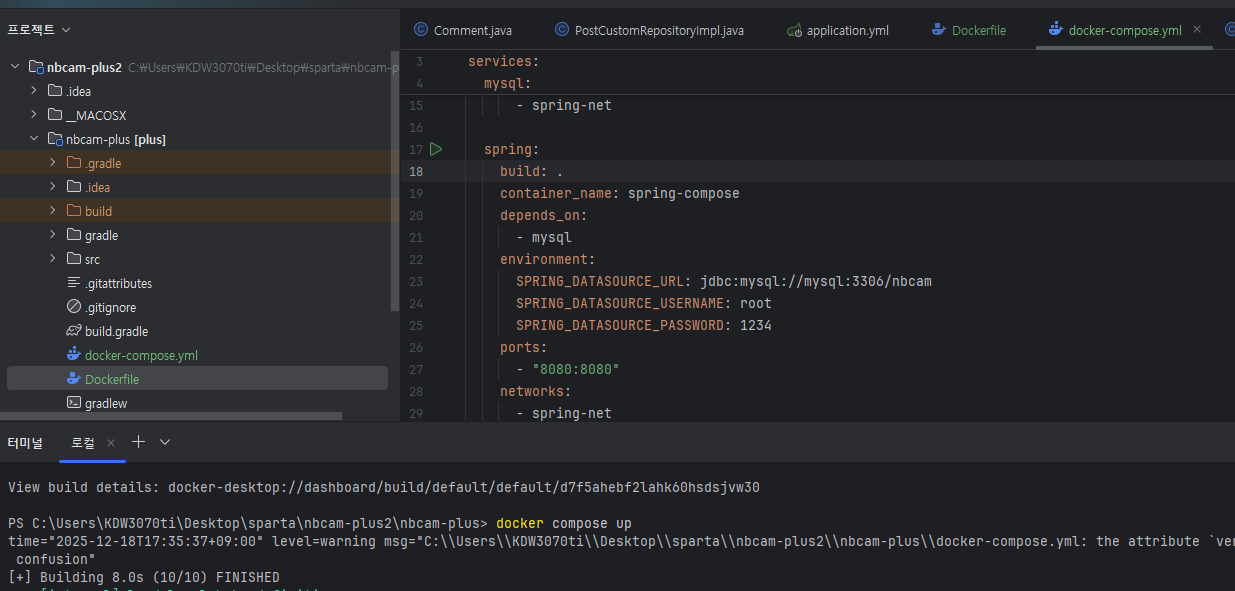Collapse the nbcam-plus [plus] module
The height and width of the screenshot is (591, 1235).
click(34, 139)
